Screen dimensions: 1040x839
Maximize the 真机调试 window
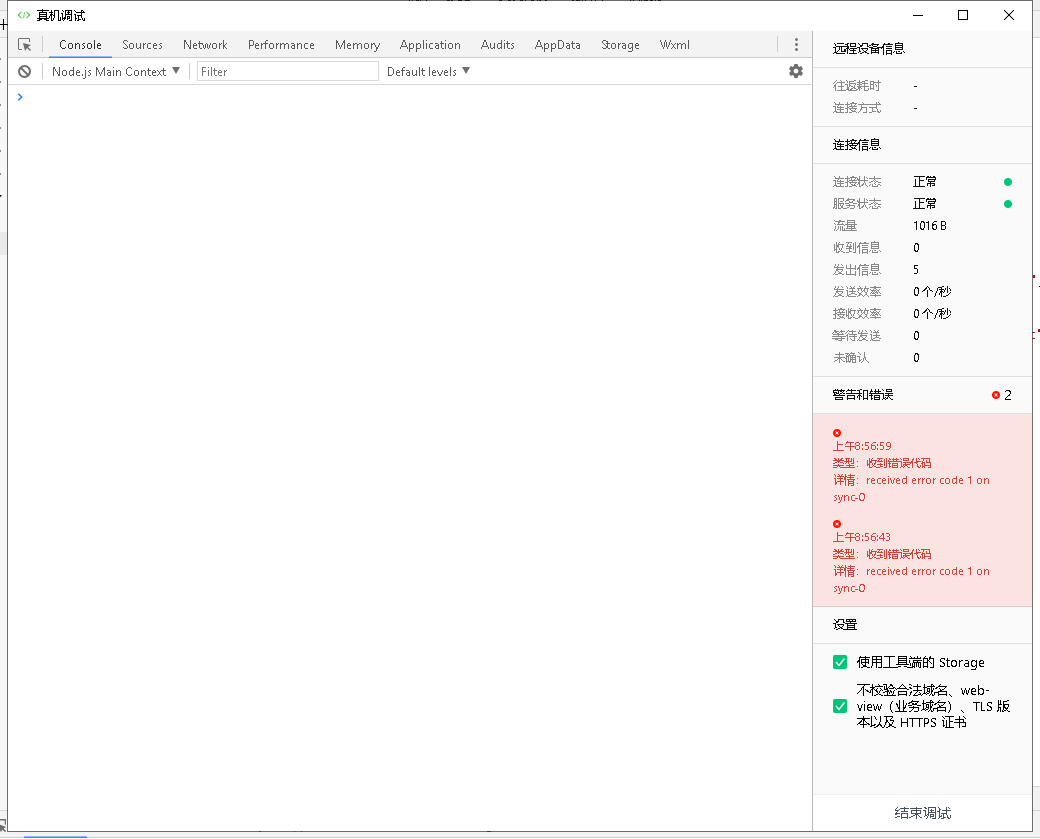(963, 15)
